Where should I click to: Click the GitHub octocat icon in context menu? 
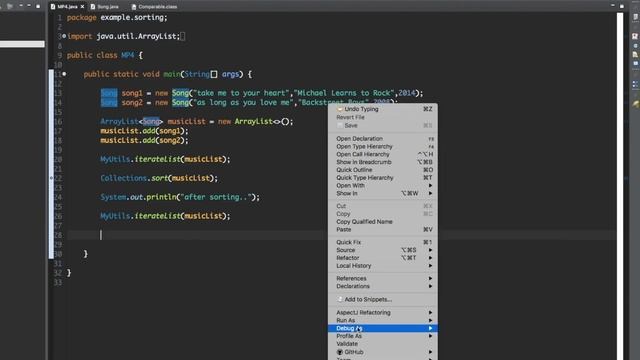pyautogui.click(x=340, y=352)
